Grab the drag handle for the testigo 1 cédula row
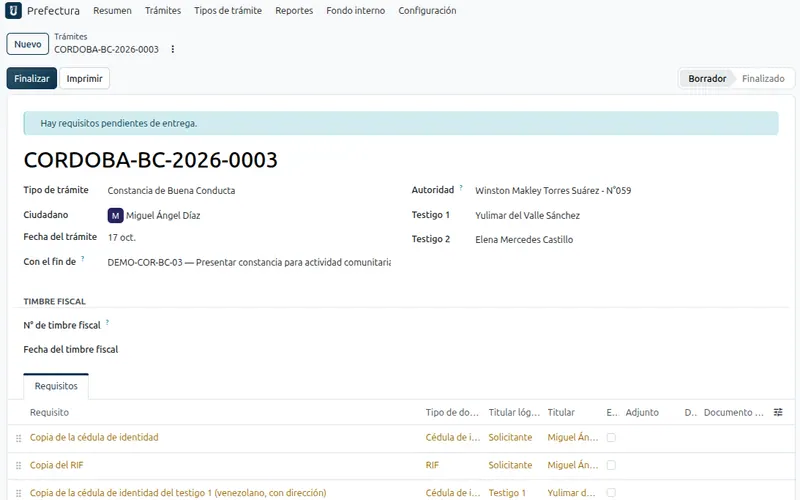This screenshot has height=500, width=800. (18, 493)
